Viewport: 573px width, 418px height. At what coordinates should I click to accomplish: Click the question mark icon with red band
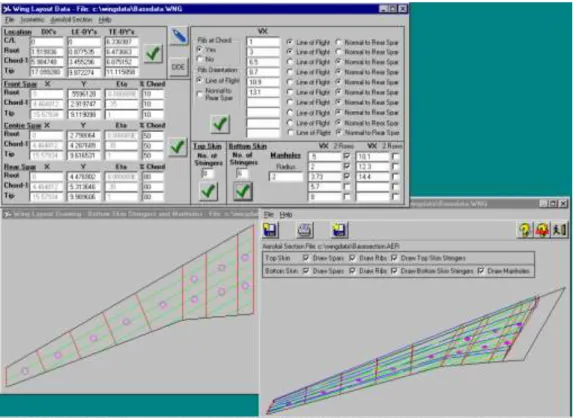pyautogui.click(x=542, y=230)
